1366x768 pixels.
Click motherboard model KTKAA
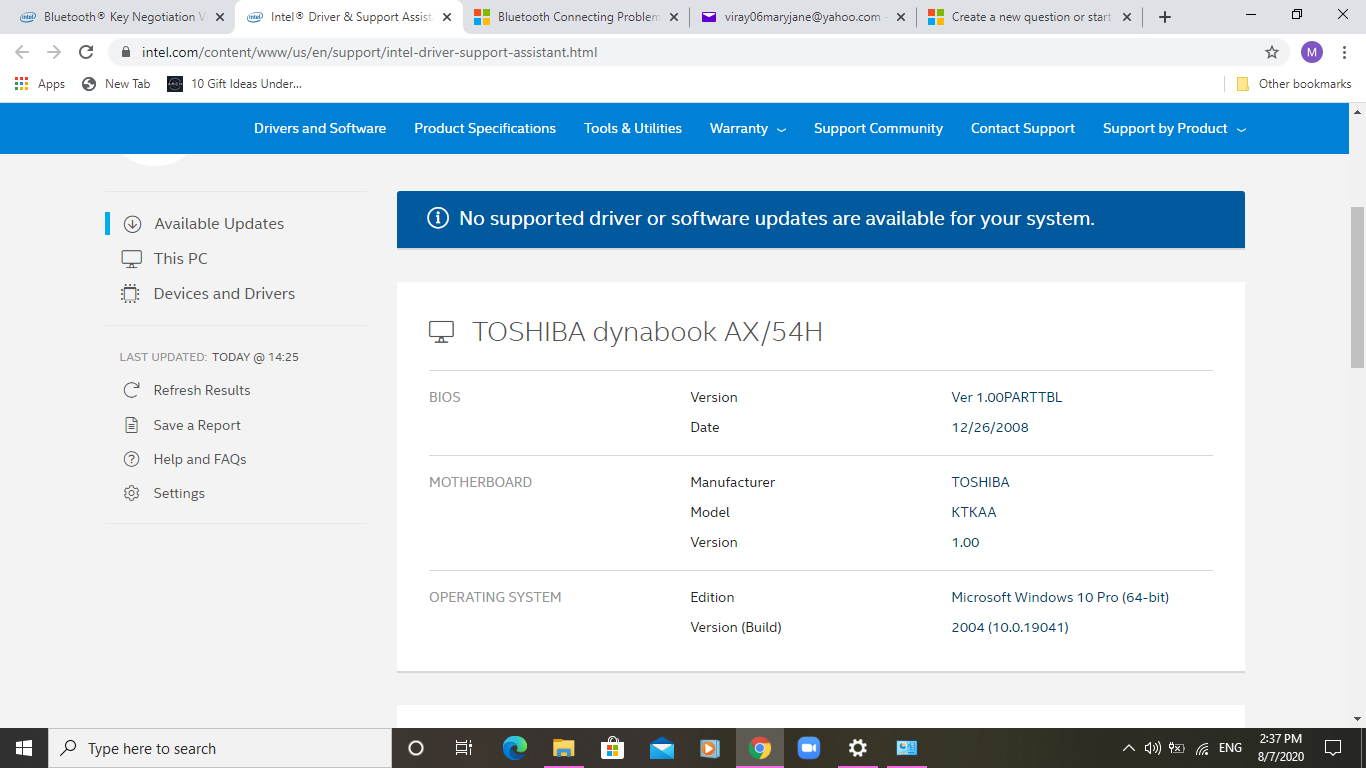coord(974,512)
